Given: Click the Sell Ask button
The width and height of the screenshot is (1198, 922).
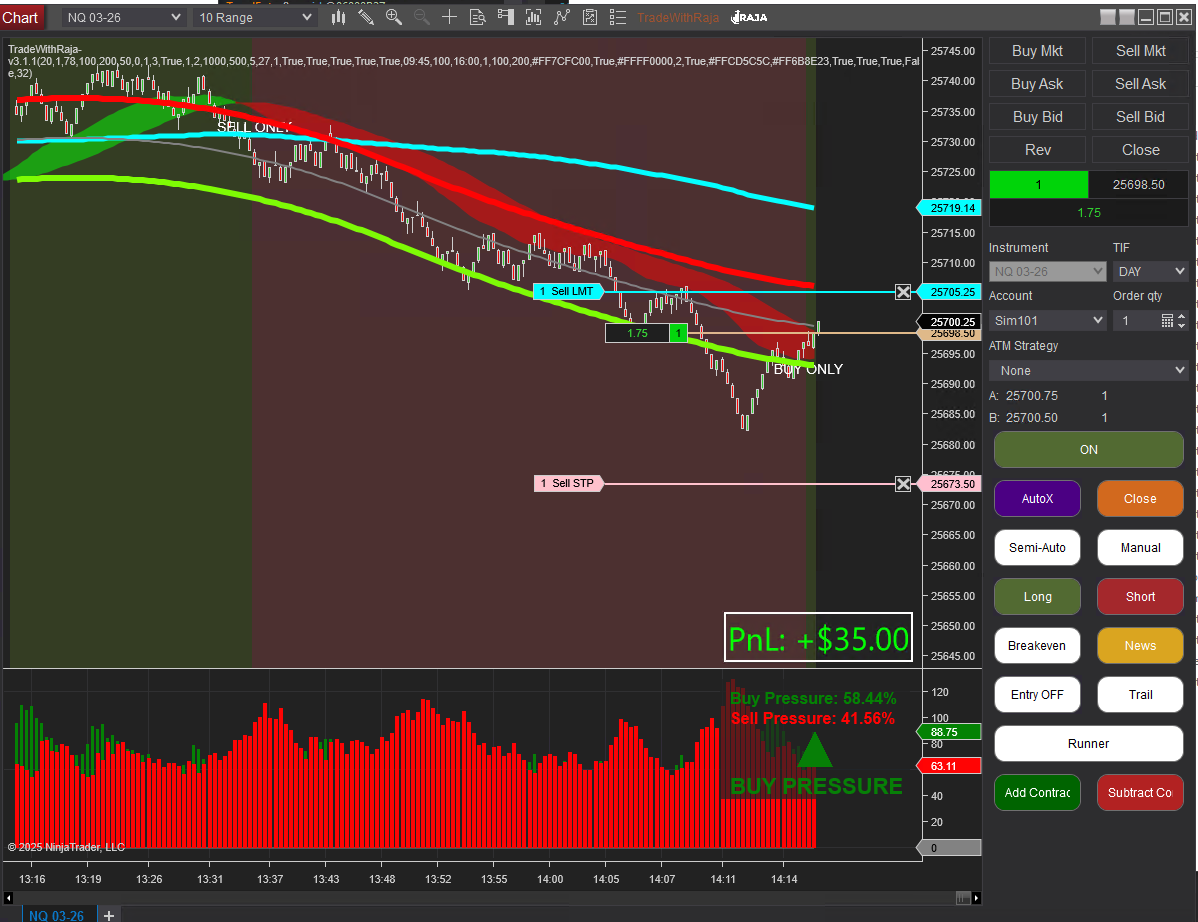Looking at the screenshot, I should (x=1140, y=84).
